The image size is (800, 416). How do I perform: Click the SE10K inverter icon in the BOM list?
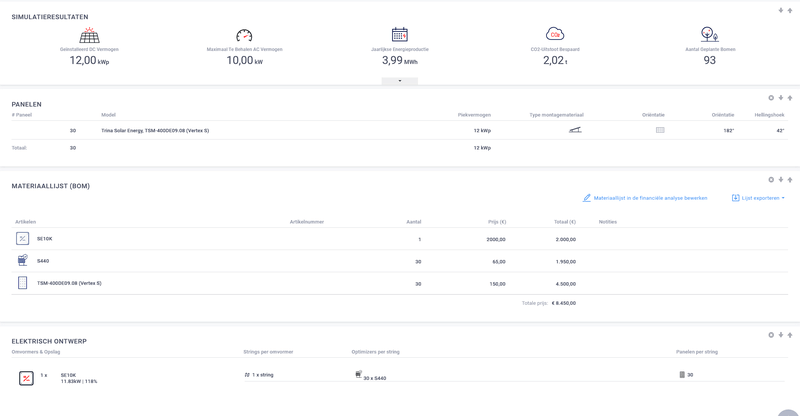pyautogui.click(x=22, y=238)
